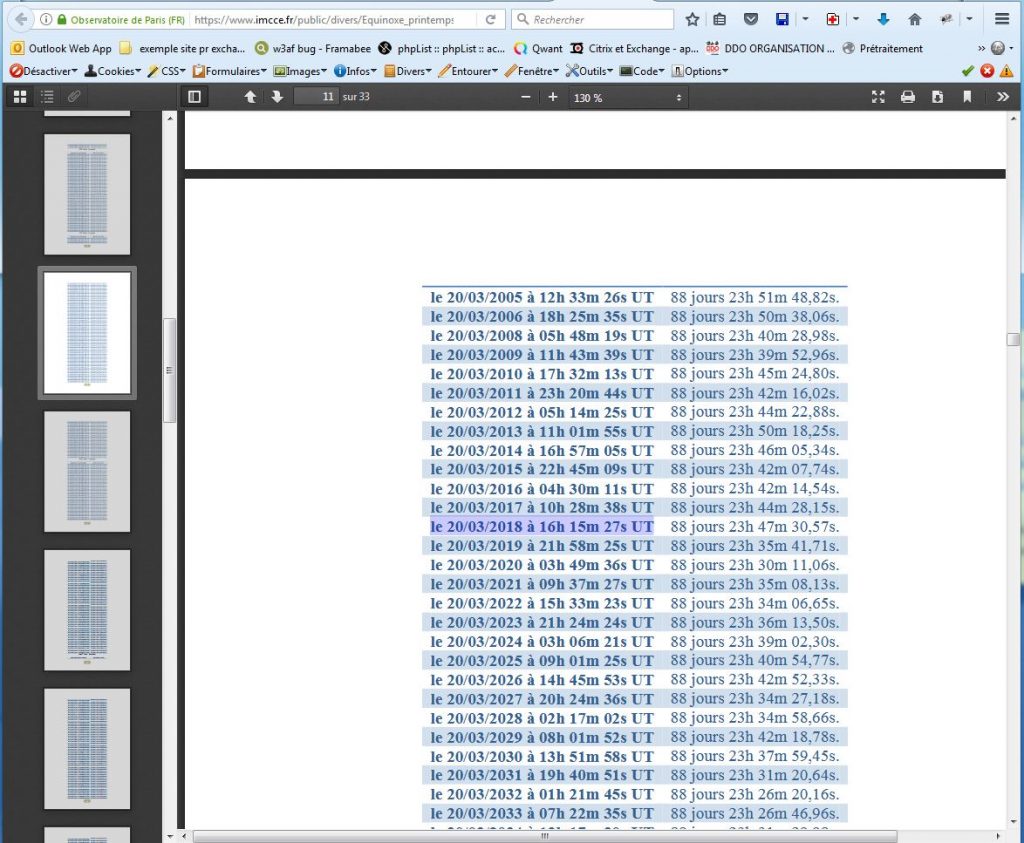Go to next PDF page
Viewport: 1024px width, 843px height.
[277, 97]
